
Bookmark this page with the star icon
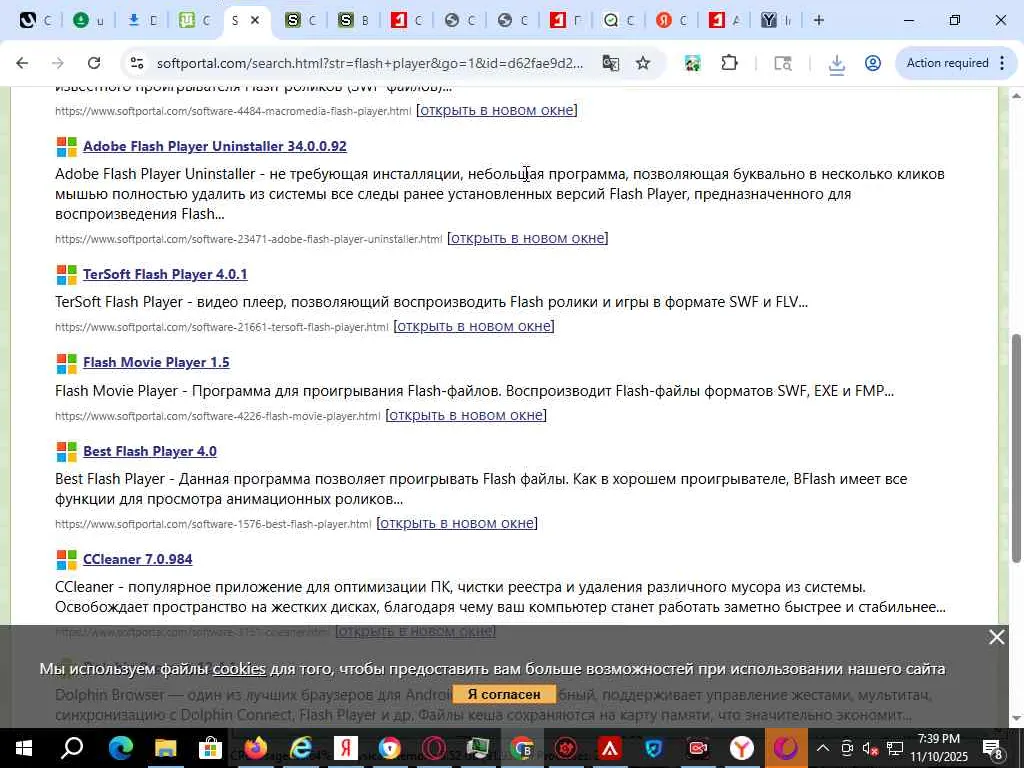[x=643, y=63]
